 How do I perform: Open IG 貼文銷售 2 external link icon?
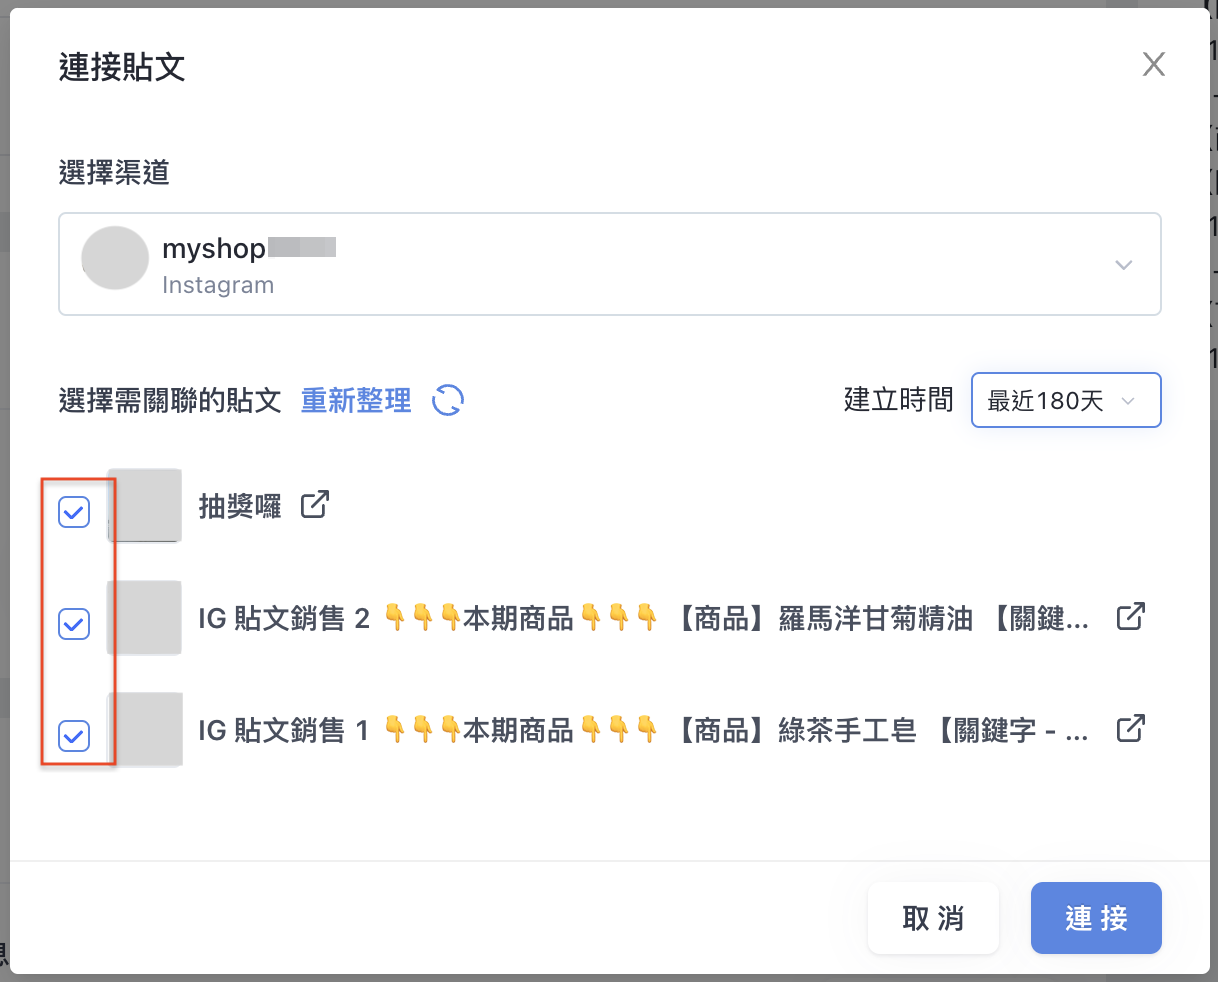tap(1130, 617)
